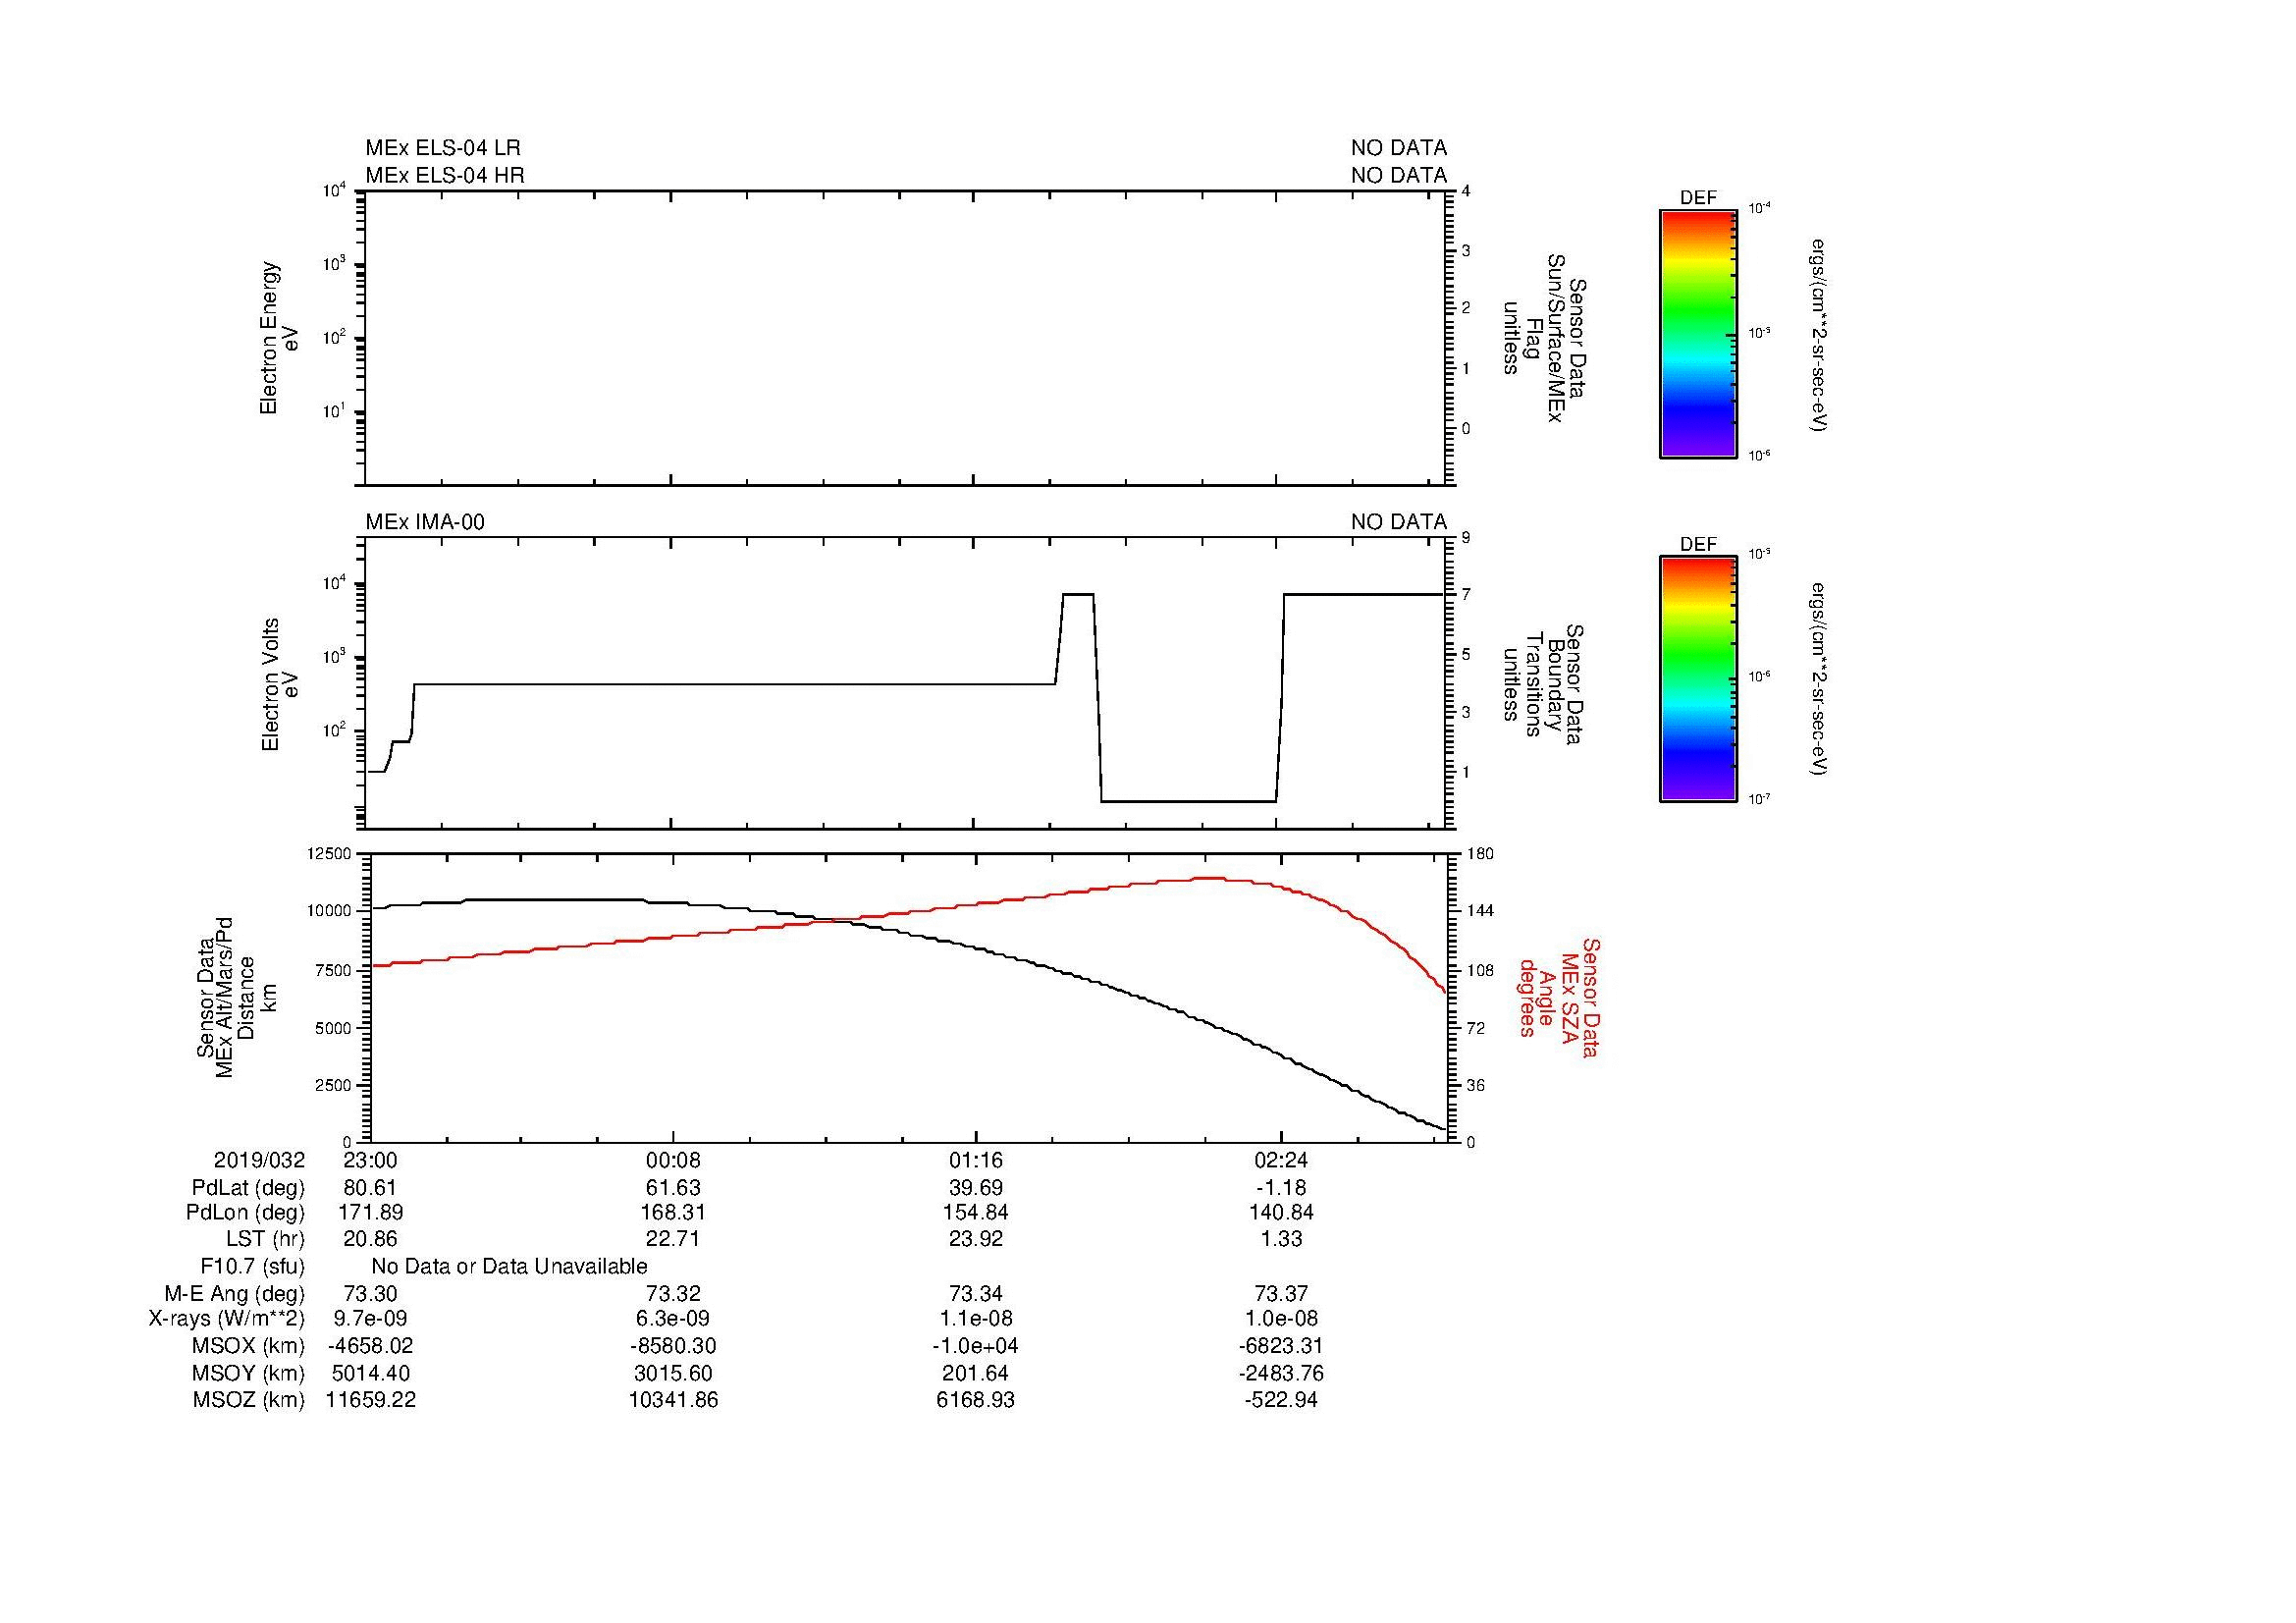Click the MSOZ (km) row label
This screenshot has width=2296, height=1623.
tap(249, 1400)
